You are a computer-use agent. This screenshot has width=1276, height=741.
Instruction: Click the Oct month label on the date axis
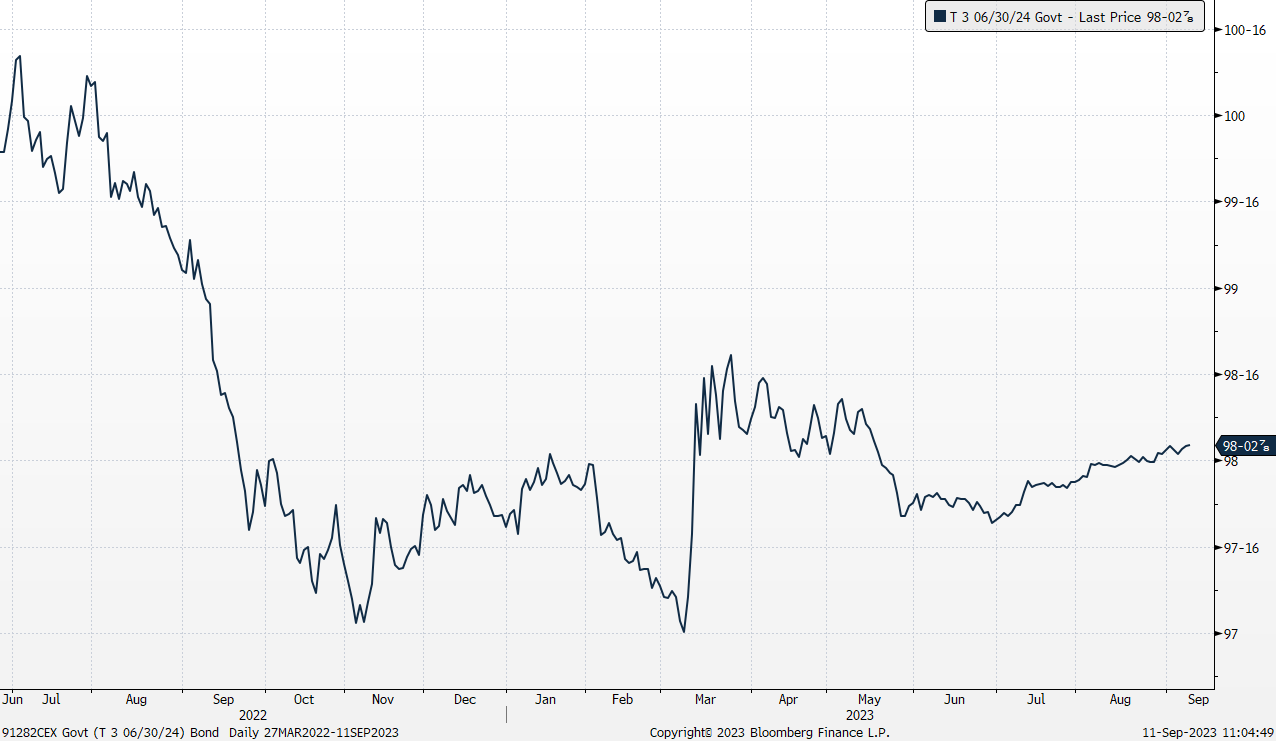coord(304,700)
